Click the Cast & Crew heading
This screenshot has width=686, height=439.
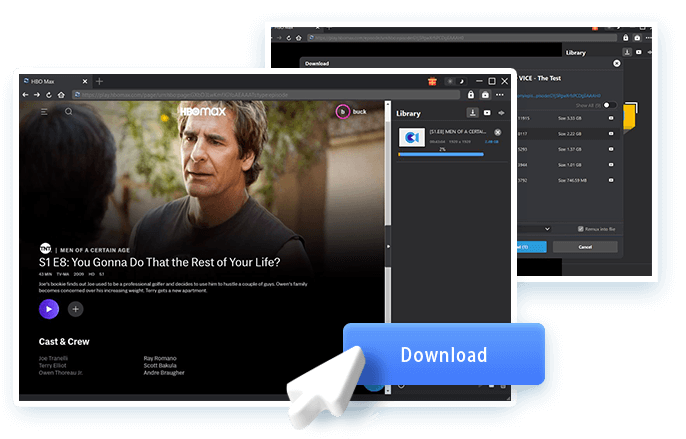pyautogui.click(x=64, y=342)
